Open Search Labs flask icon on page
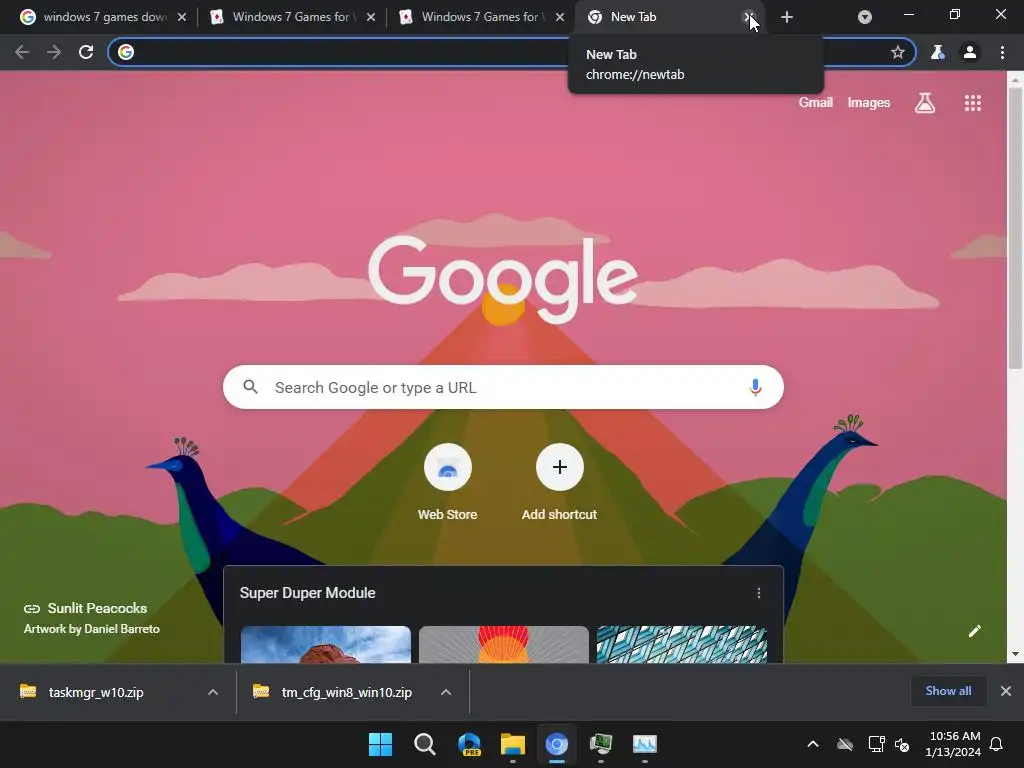 click(x=925, y=103)
